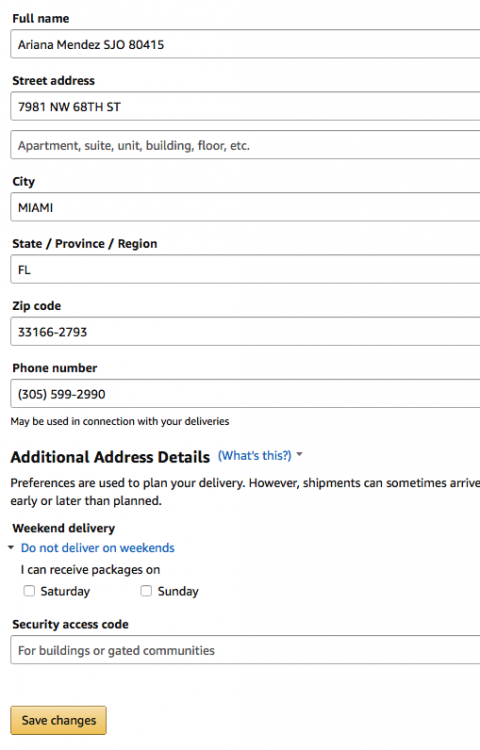Click the Weekend delivery label
Screen dimensions: 480x750
coord(64,528)
